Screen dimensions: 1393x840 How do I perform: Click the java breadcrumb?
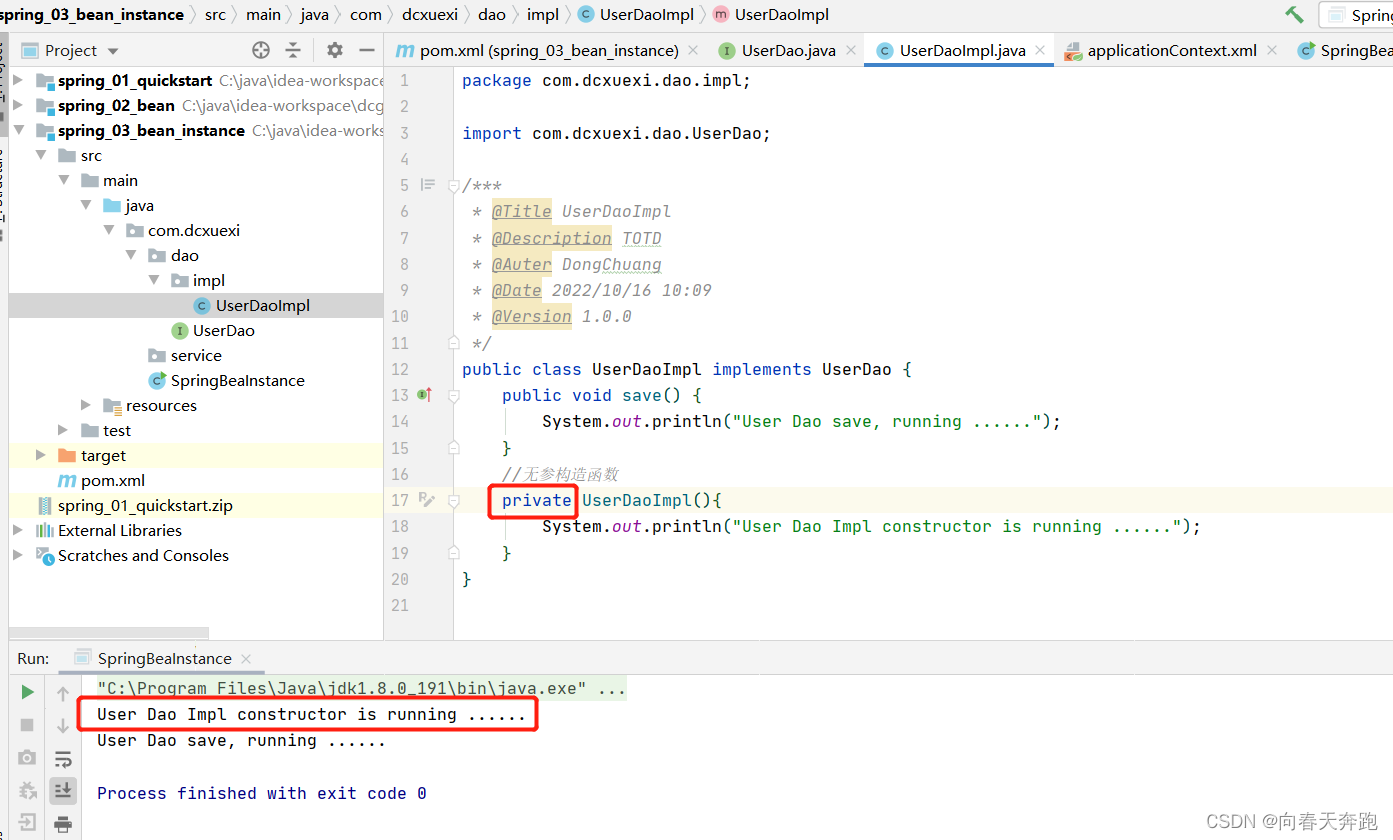[x=314, y=15]
